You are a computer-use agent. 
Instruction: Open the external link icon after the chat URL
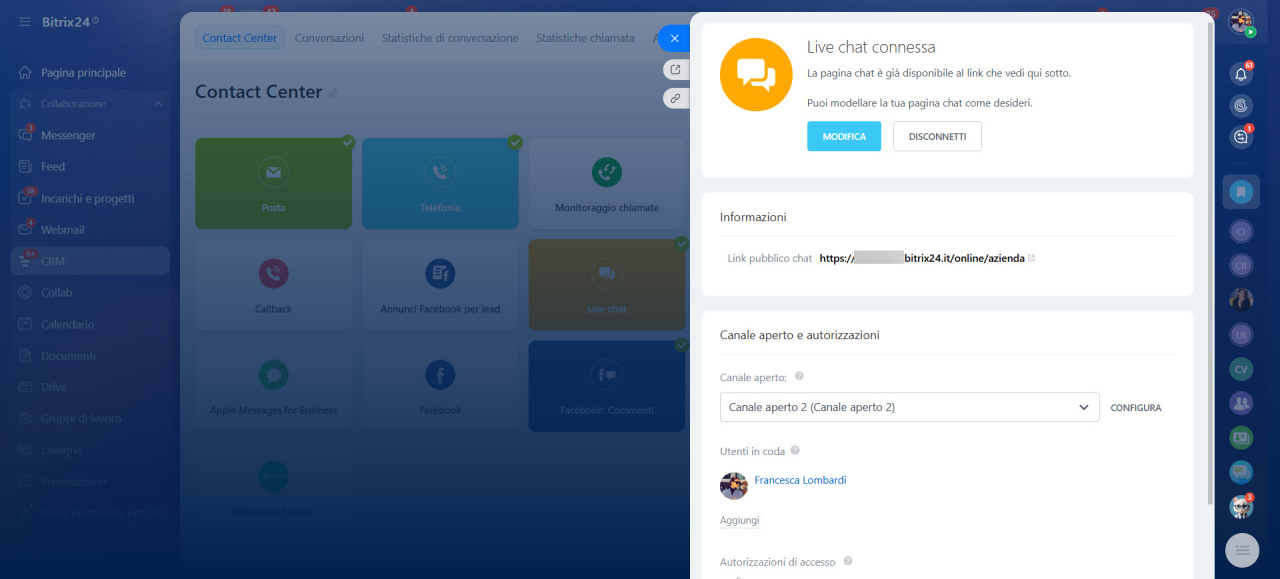[1032, 258]
